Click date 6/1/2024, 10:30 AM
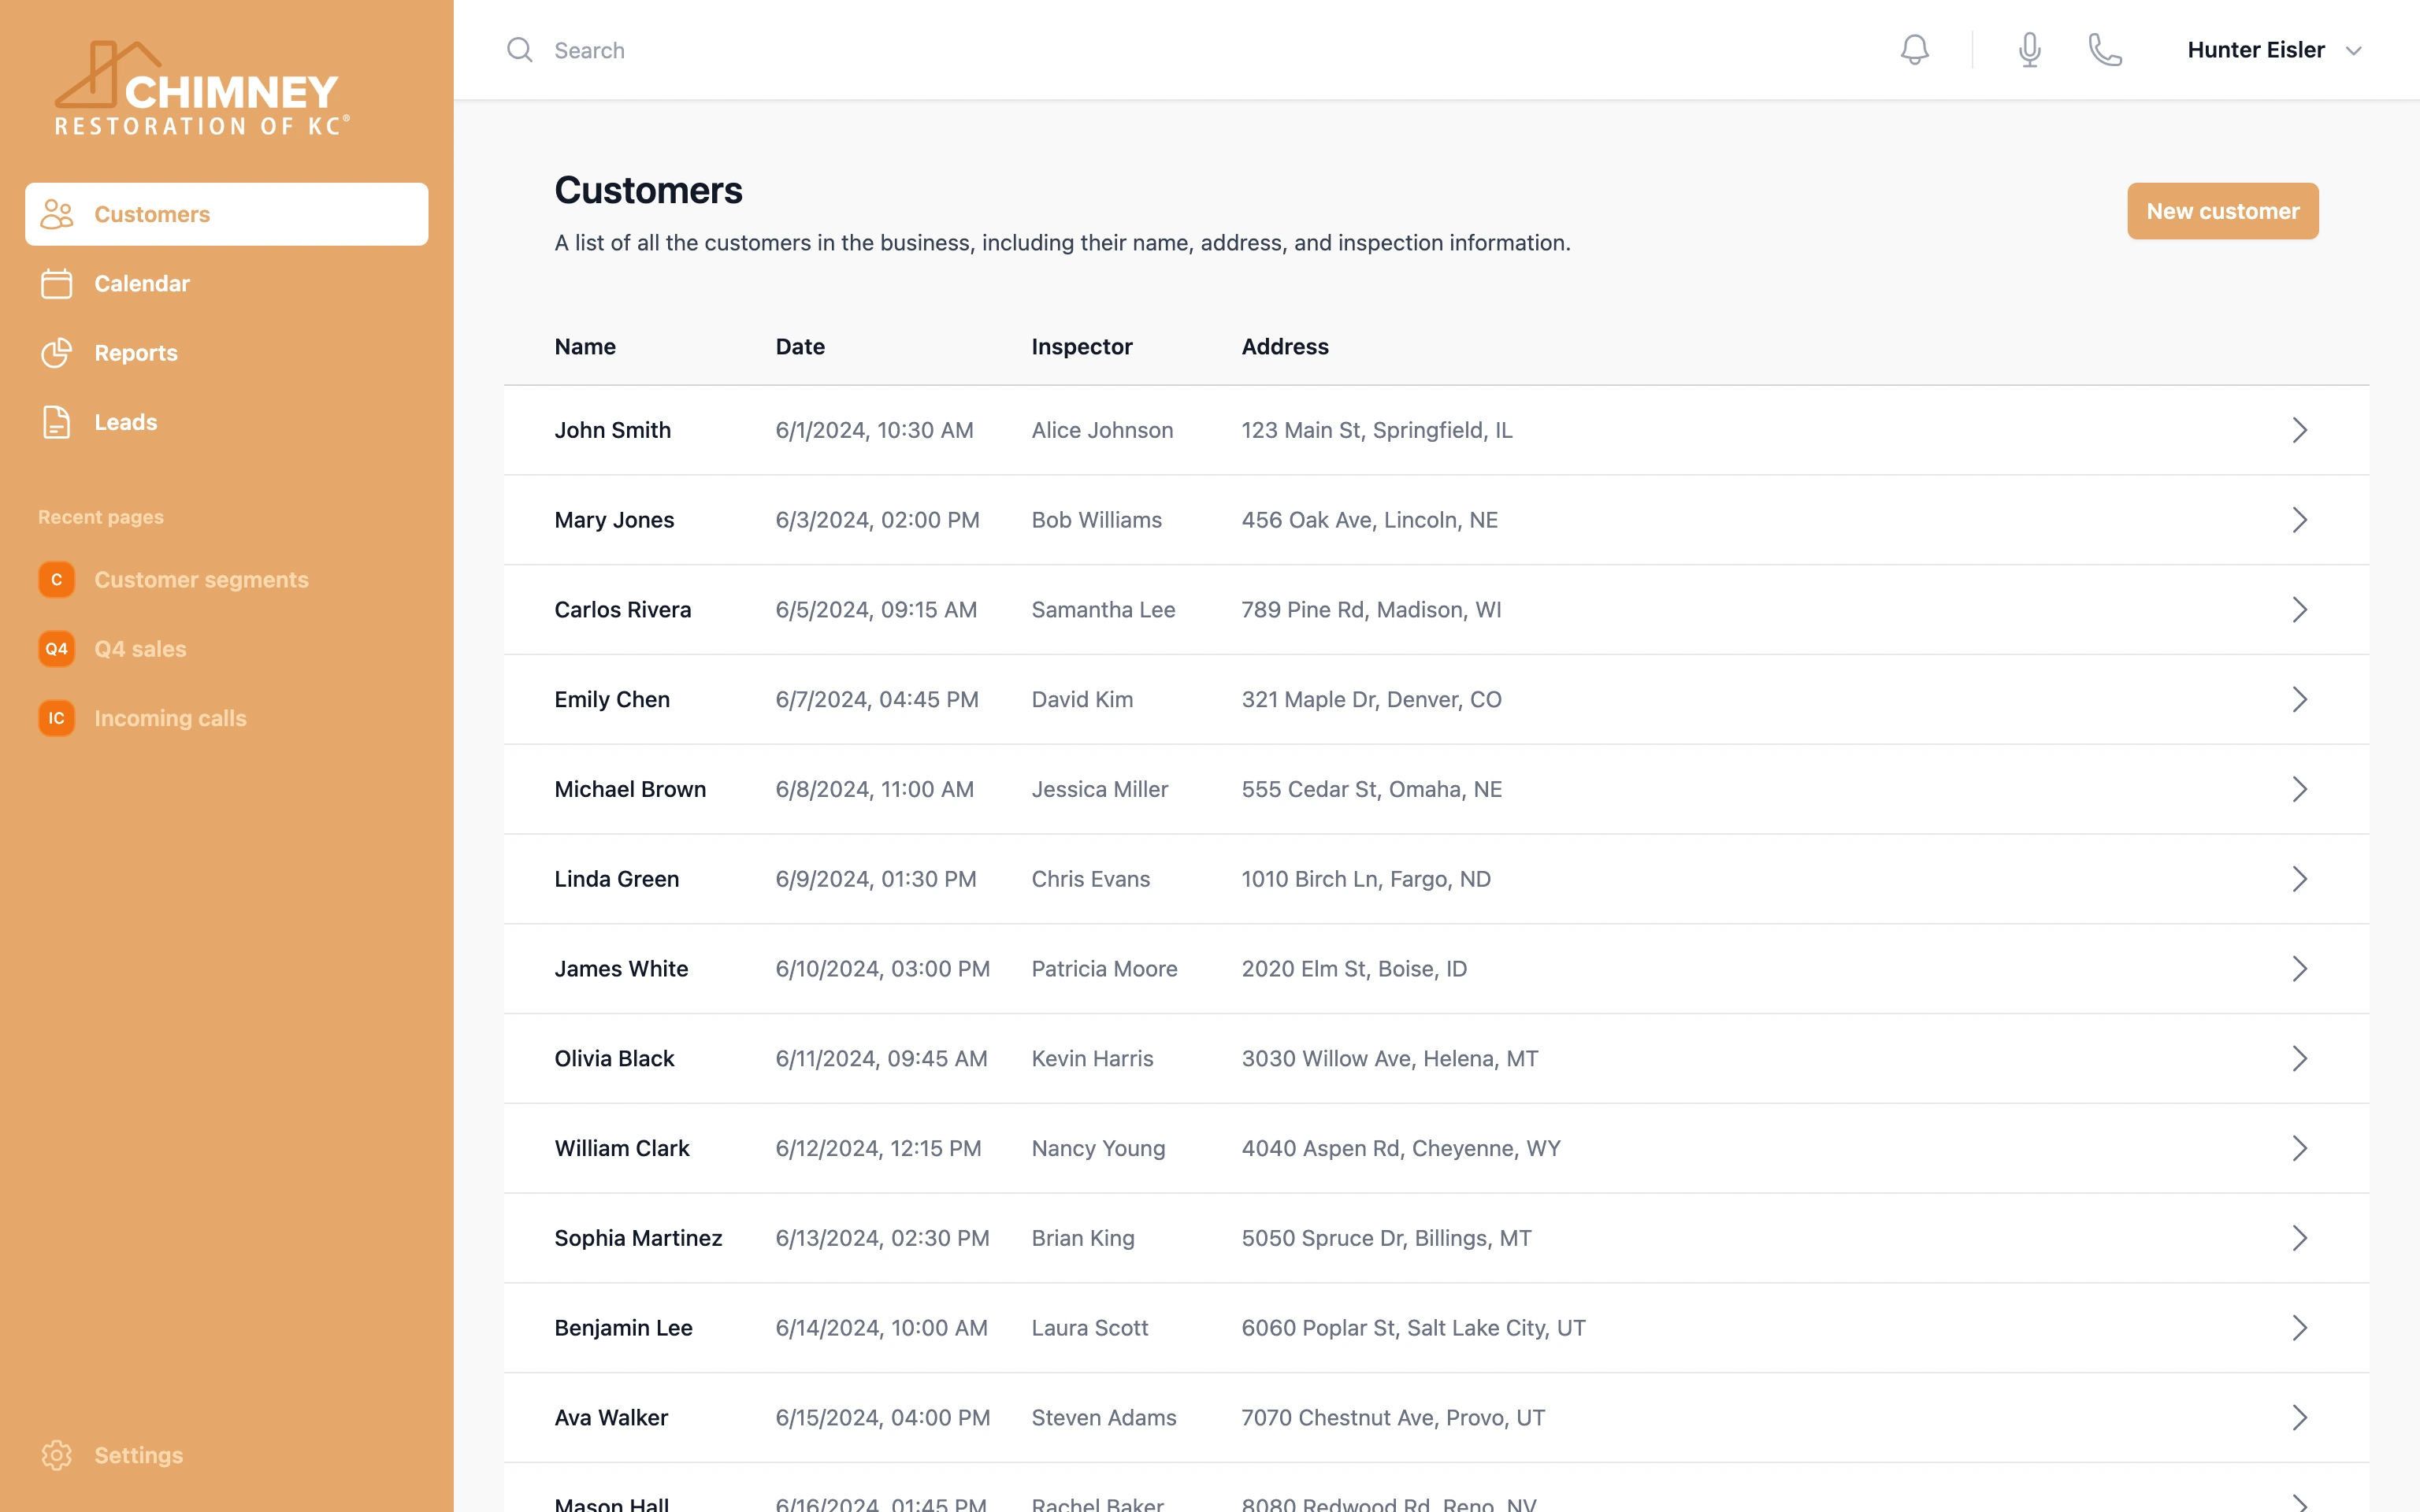The width and height of the screenshot is (2420, 1512). (x=874, y=430)
